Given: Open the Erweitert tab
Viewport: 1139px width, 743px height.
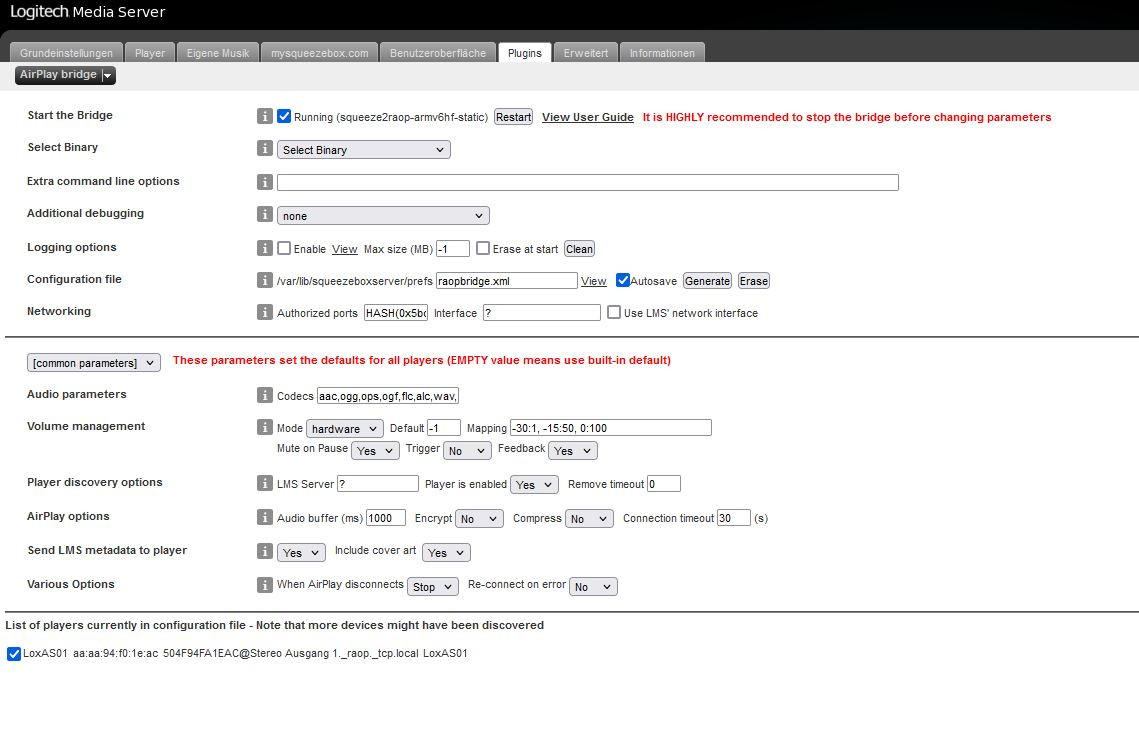Looking at the screenshot, I should pyautogui.click(x=585, y=53).
